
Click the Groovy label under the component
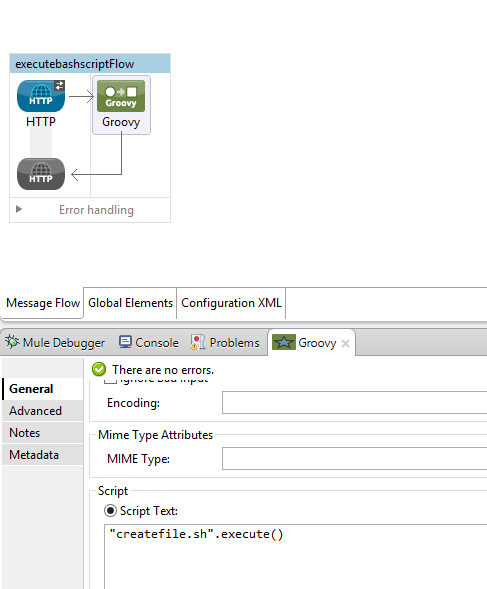tap(121, 122)
